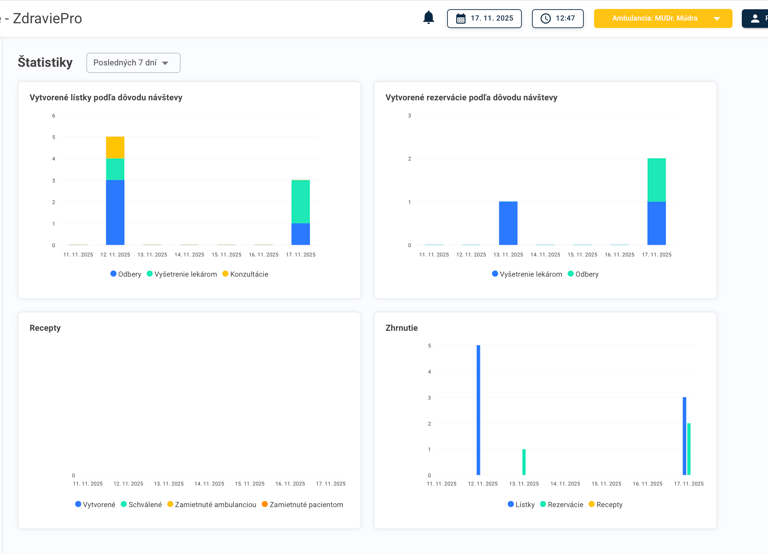Screen dimensions: 768x554
Task: Toggle Vytvorené legend in the Recepty chart
Action: 95,505
